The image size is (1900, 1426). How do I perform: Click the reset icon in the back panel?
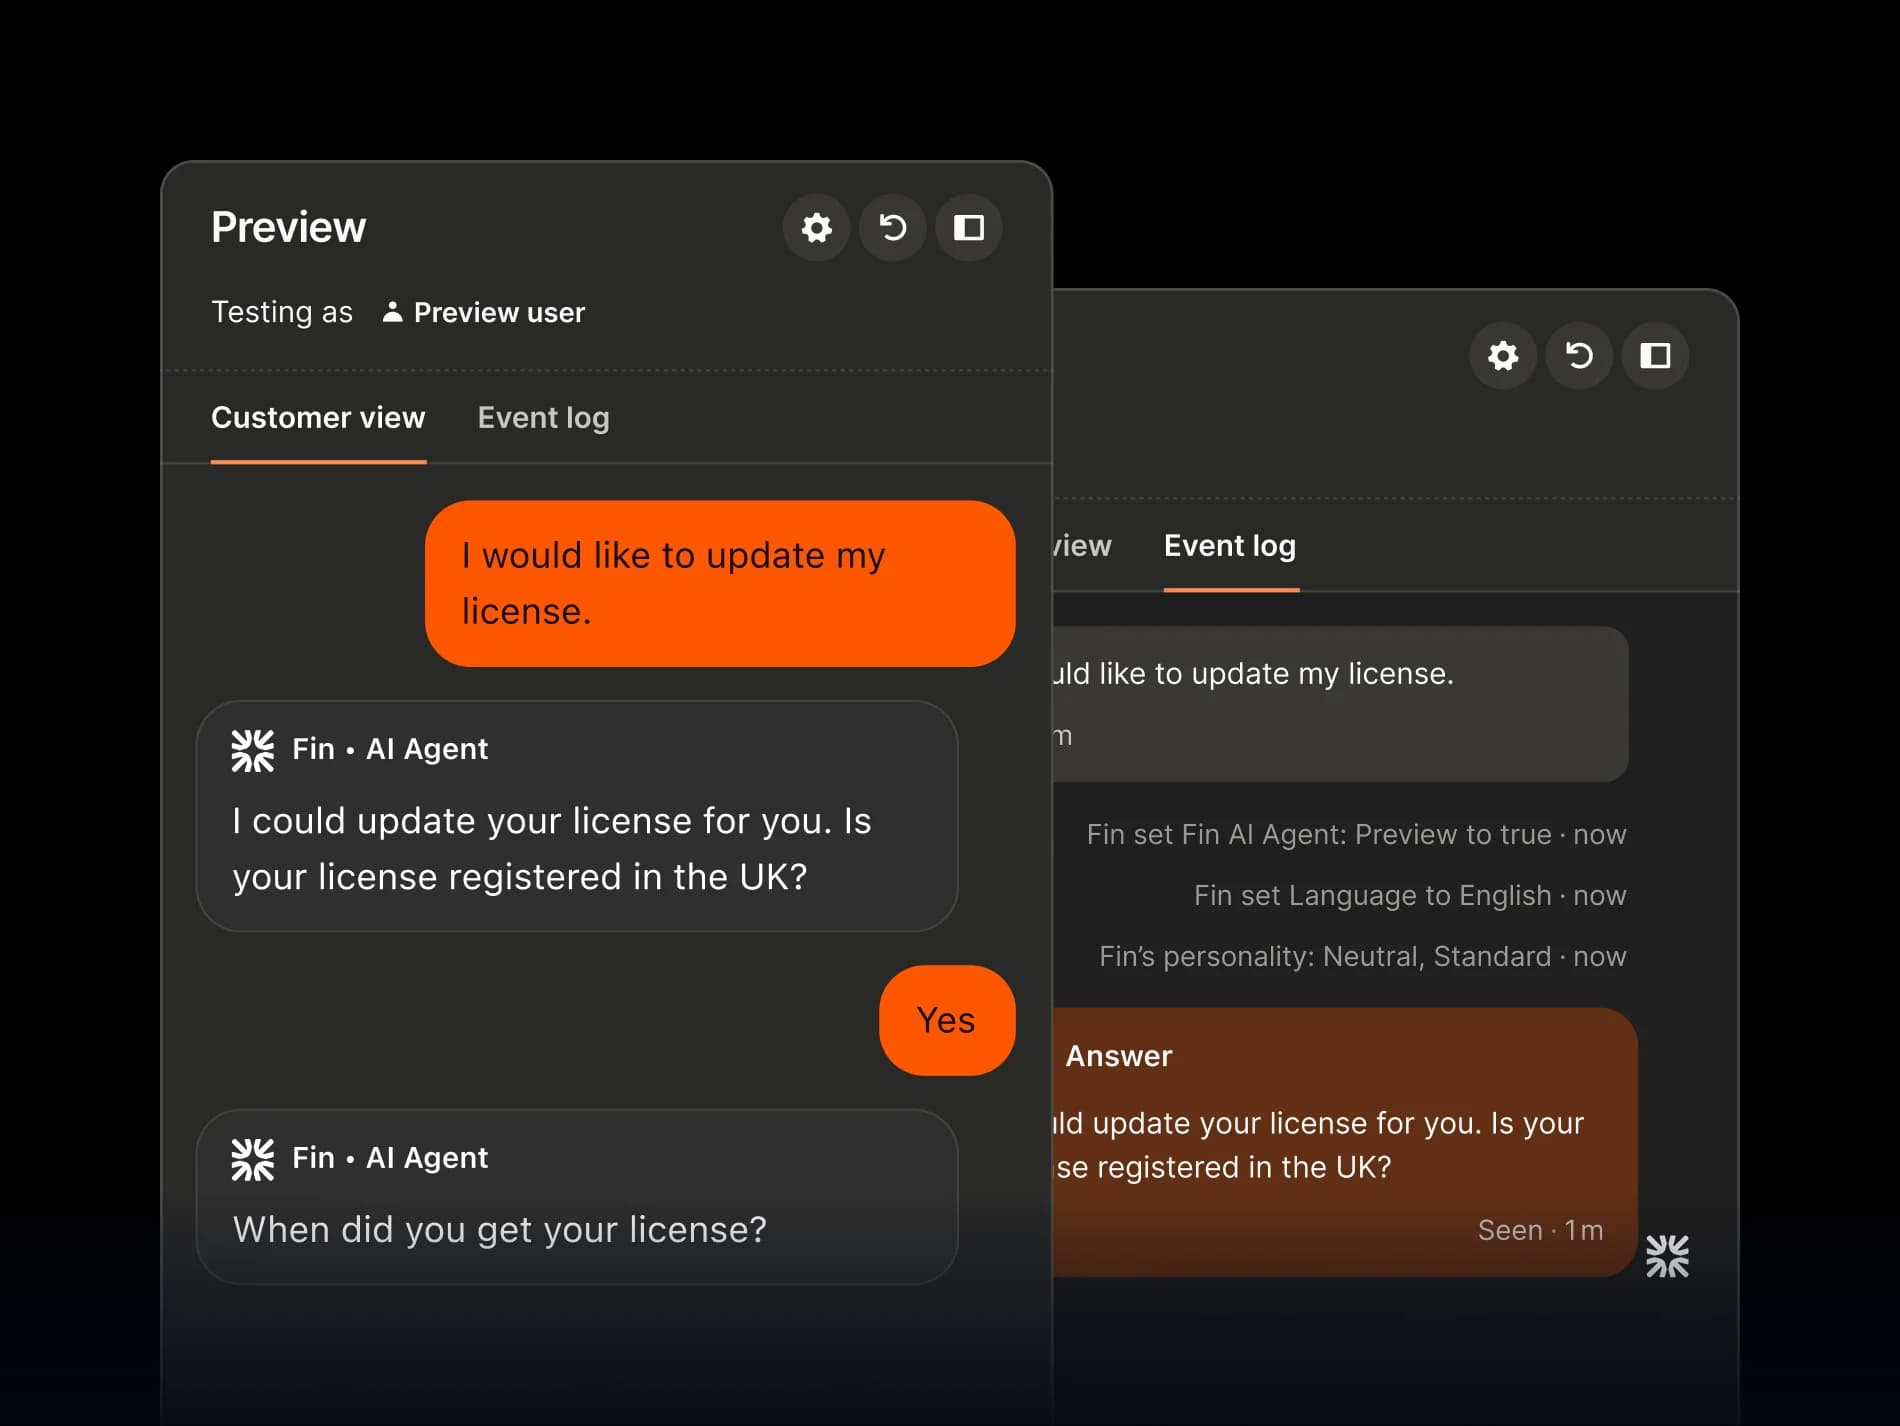(x=1579, y=356)
